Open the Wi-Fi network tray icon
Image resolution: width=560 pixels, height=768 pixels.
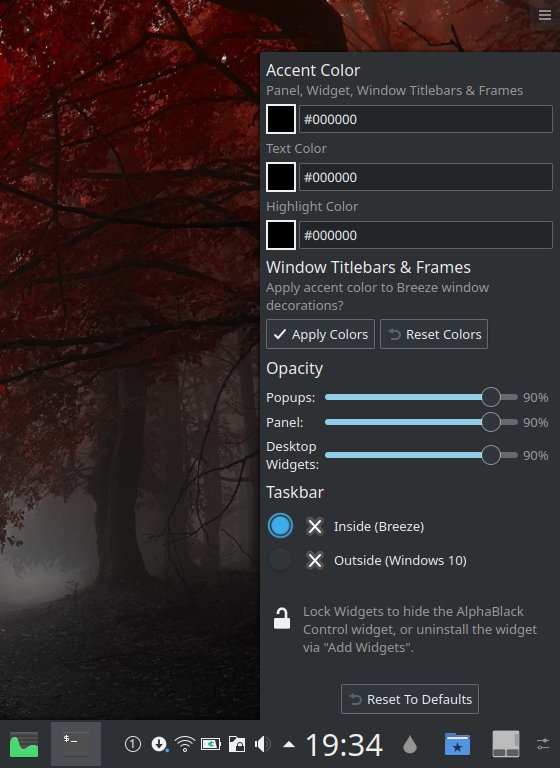click(185, 744)
